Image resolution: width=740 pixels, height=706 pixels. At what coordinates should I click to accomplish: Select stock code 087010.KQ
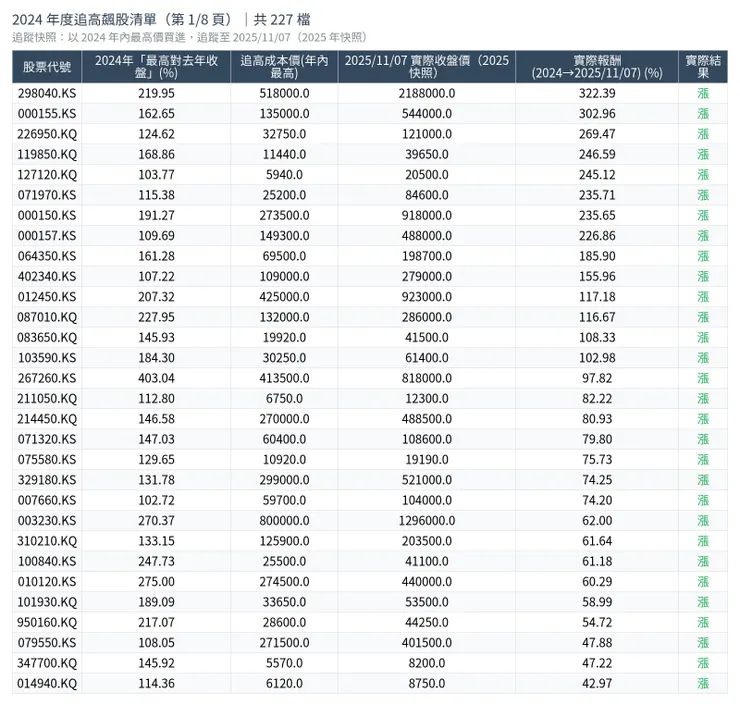47,317
